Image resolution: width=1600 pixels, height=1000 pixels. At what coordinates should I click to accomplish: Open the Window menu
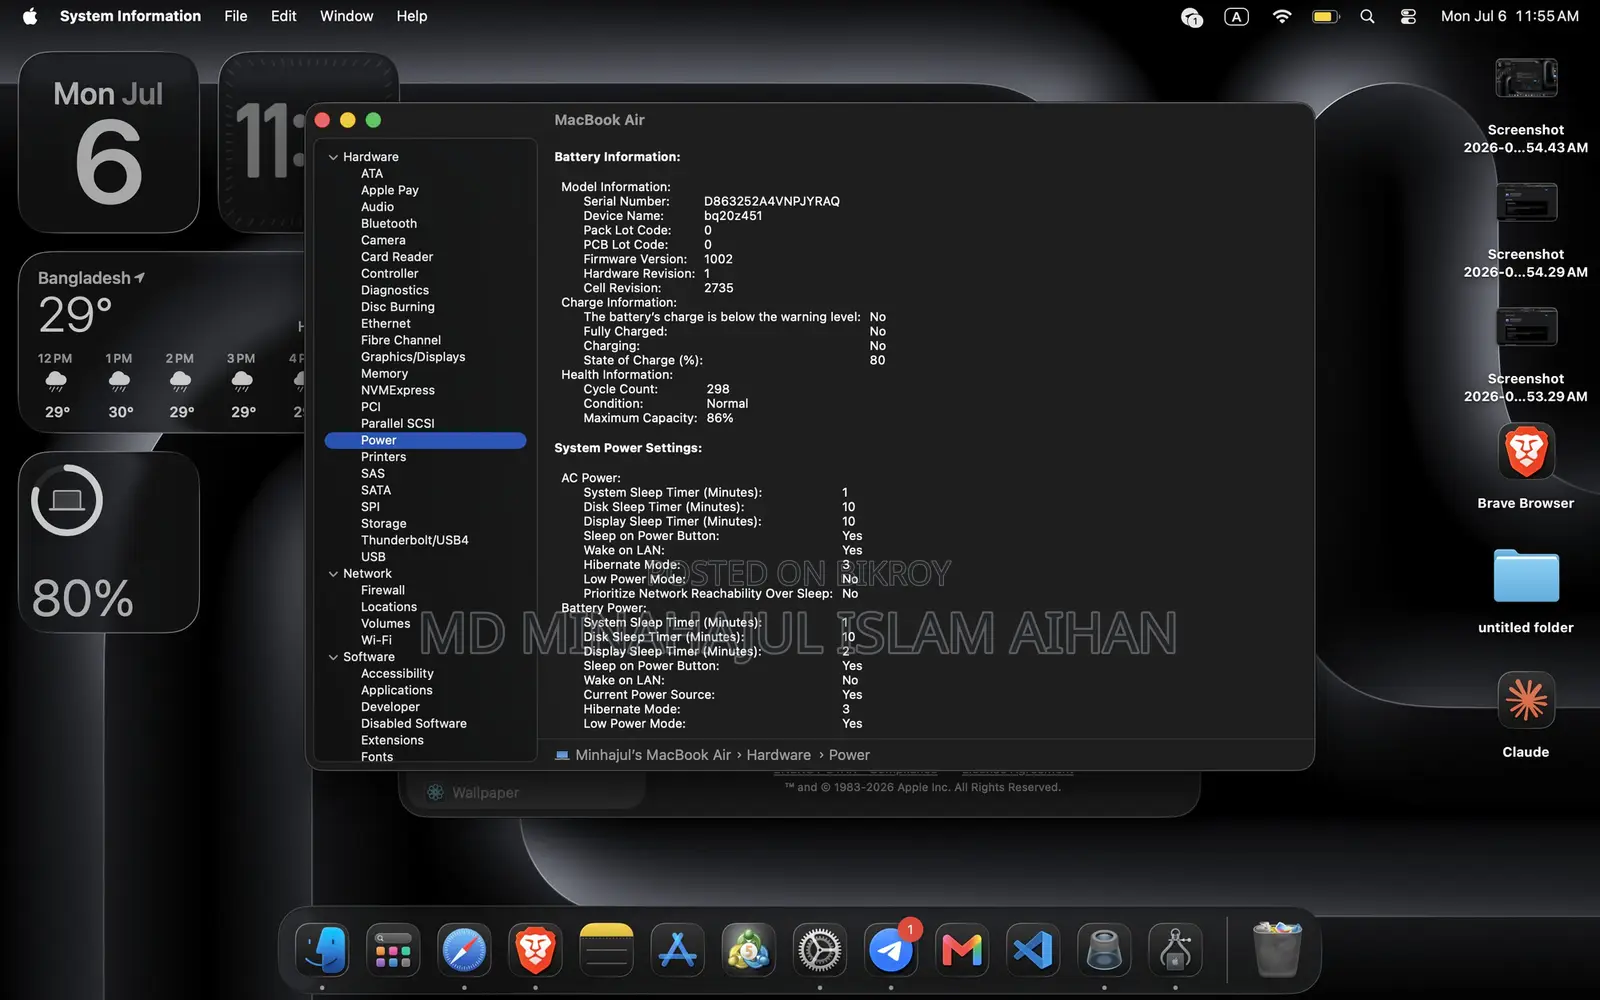pos(346,16)
